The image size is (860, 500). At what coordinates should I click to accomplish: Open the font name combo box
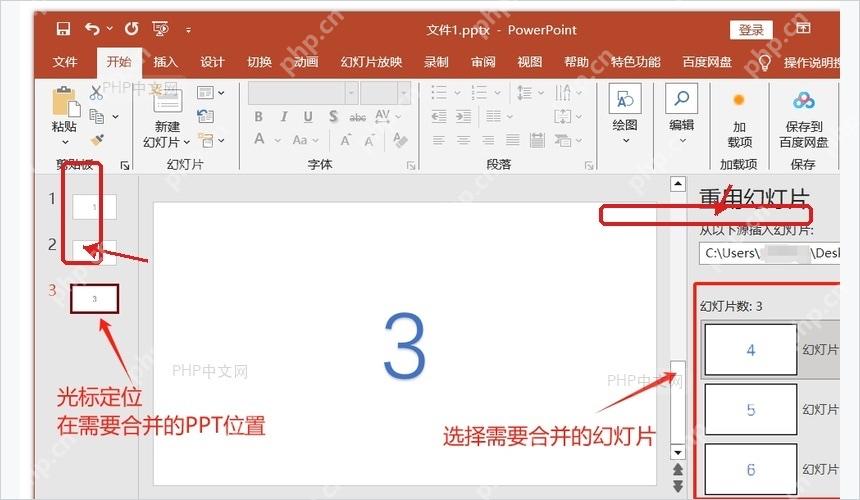pyautogui.click(x=303, y=93)
